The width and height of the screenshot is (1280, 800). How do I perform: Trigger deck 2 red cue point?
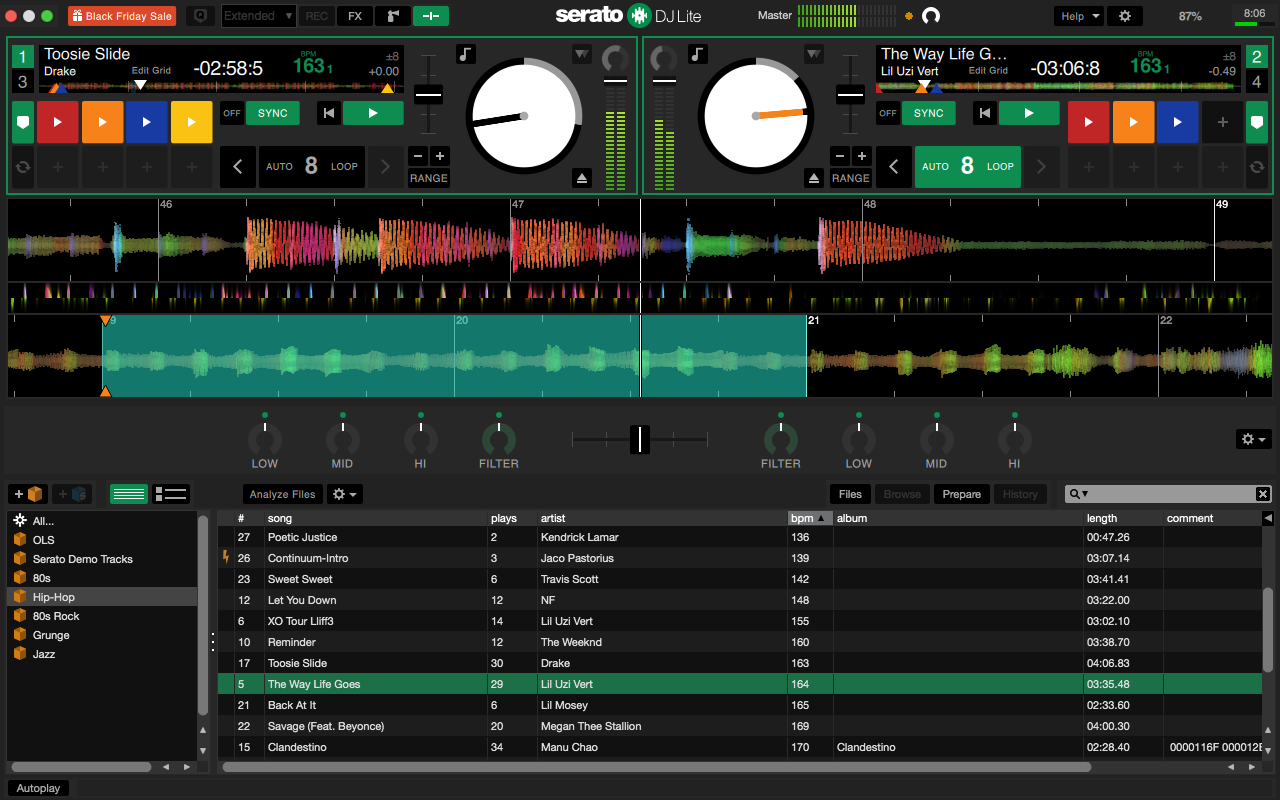click(1089, 122)
